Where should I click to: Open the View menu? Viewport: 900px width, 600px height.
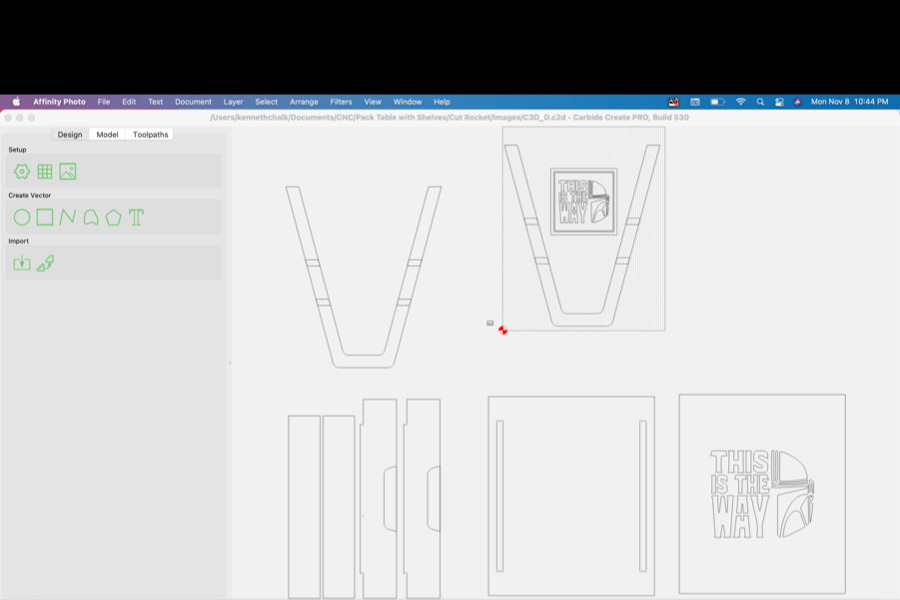tap(373, 102)
